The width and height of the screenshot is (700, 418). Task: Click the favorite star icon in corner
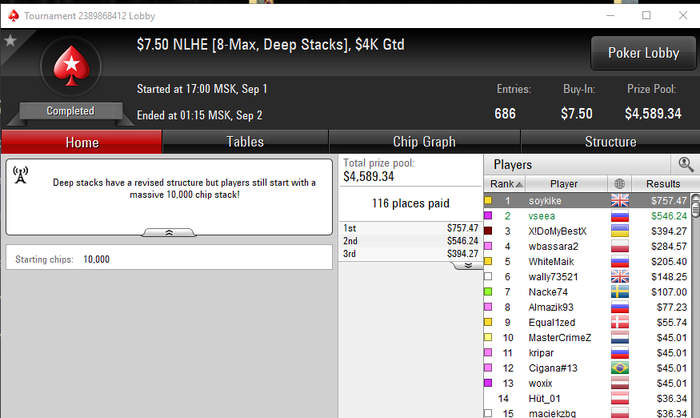point(10,41)
